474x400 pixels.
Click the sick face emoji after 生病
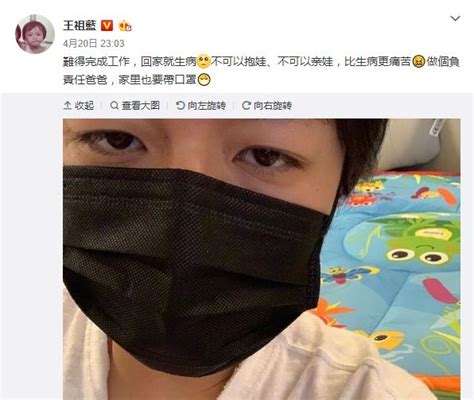[x=204, y=62]
